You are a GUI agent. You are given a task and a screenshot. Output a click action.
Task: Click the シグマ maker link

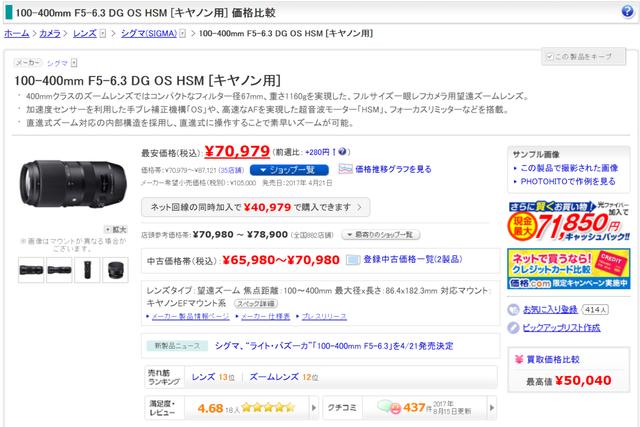coord(57,63)
